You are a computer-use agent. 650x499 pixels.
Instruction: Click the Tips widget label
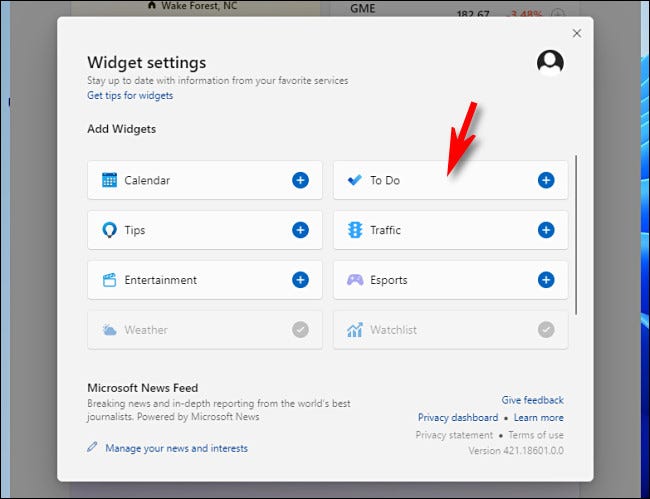(x=135, y=230)
